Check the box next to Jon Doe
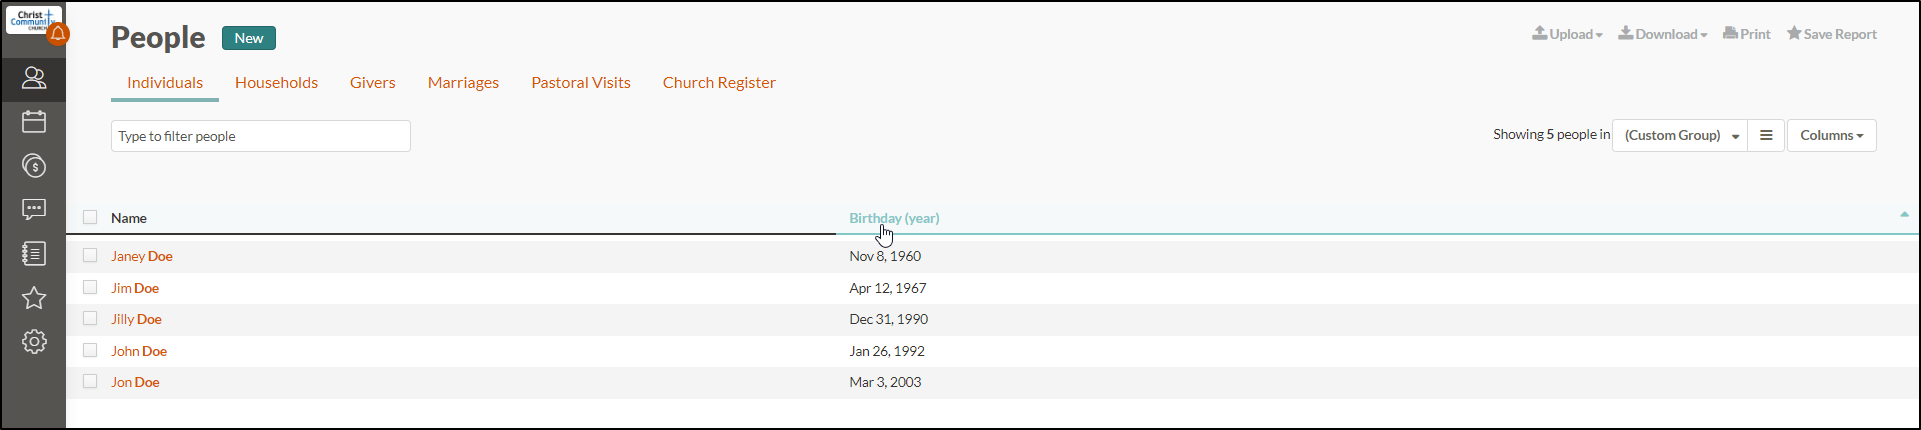1921x430 pixels. [x=90, y=381]
